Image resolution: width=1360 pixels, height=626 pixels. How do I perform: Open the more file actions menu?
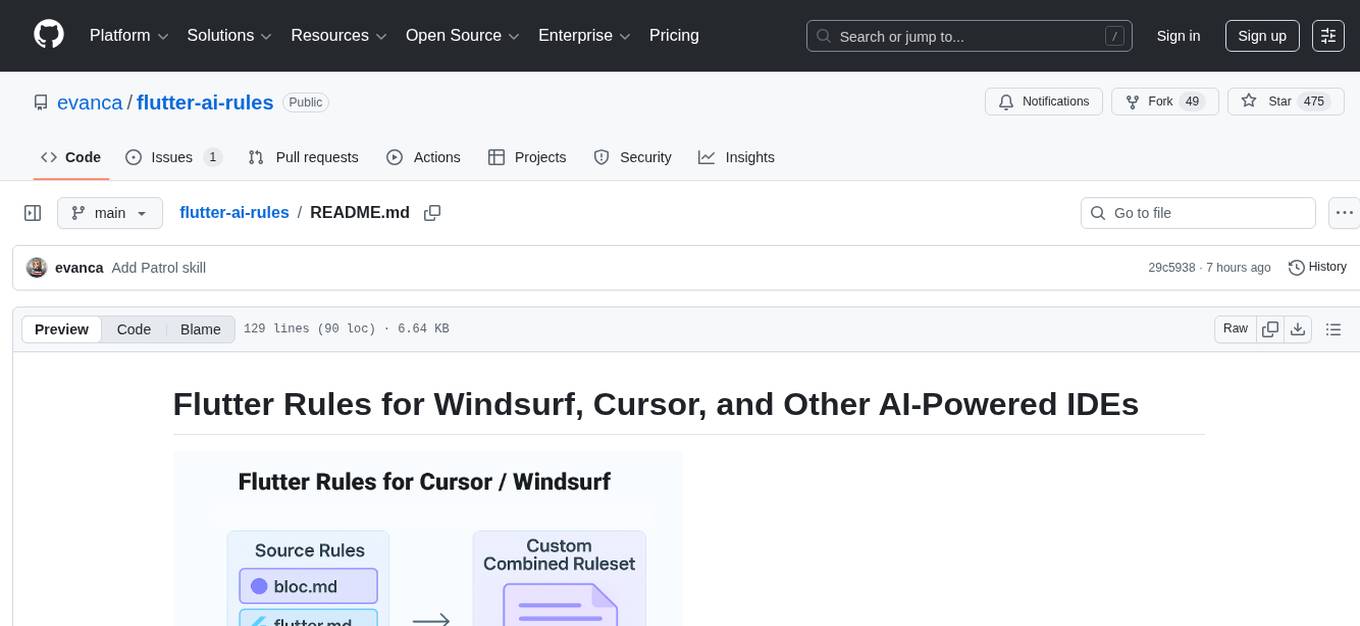click(1345, 213)
